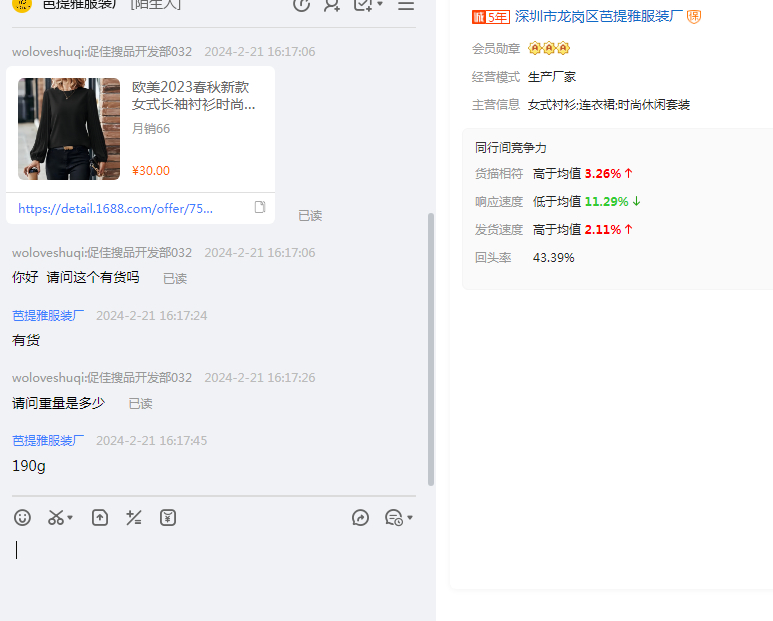
Task: Click the add contact person icon
Action: (x=332, y=5)
